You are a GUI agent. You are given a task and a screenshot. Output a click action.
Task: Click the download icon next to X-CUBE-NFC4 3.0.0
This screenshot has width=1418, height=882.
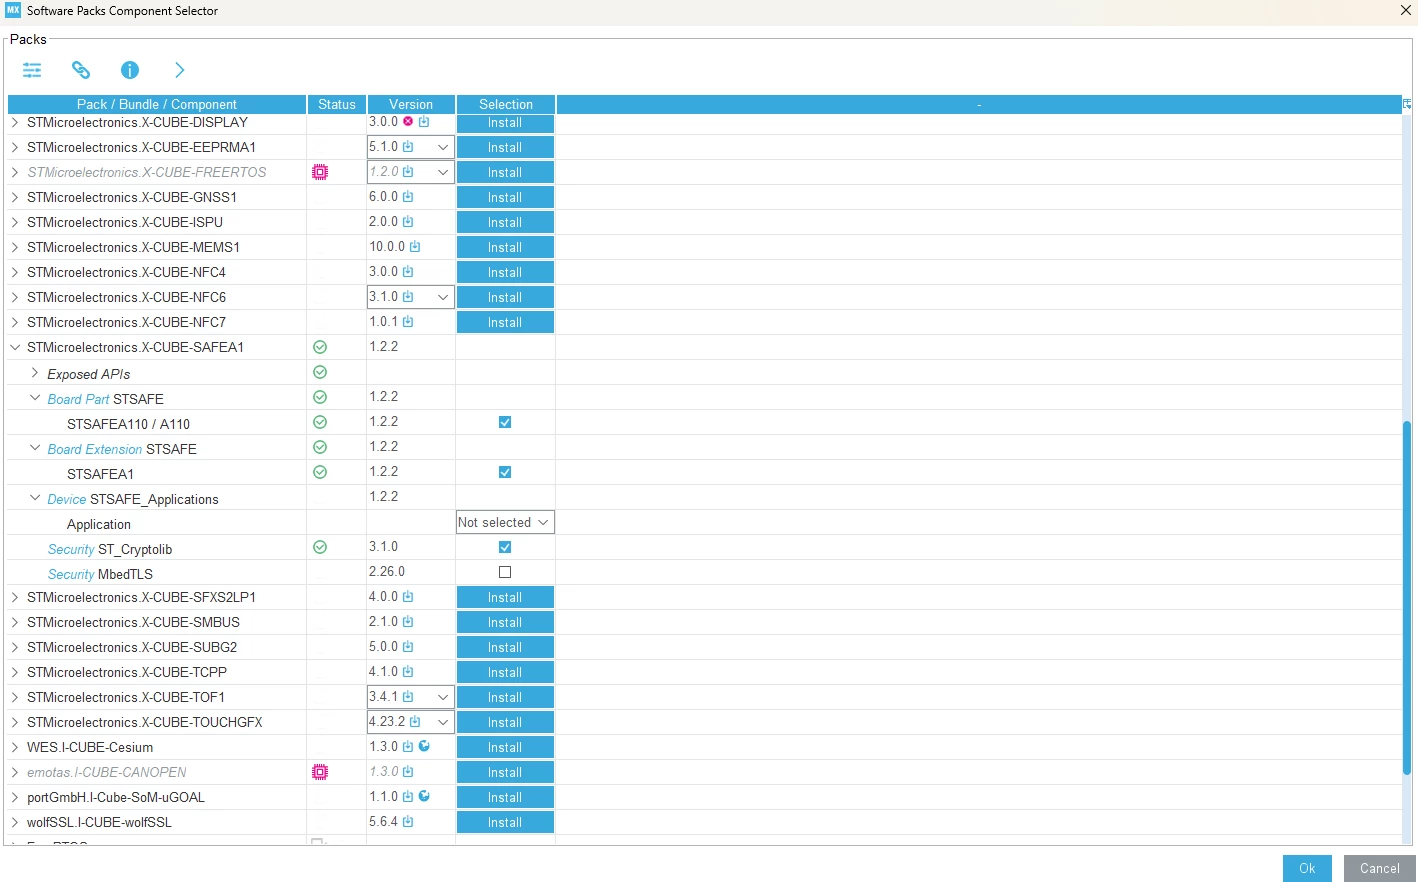click(x=408, y=272)
